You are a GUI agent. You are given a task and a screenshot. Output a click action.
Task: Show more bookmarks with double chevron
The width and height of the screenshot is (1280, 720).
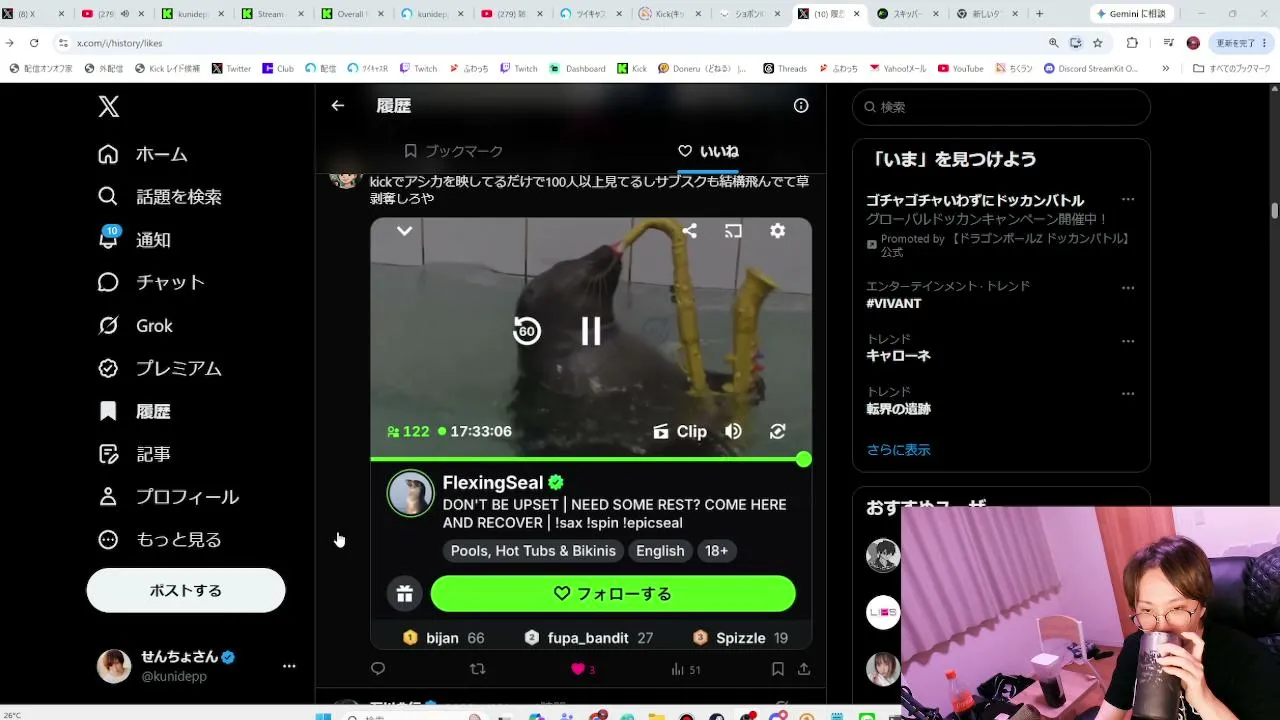[1165, 69]
